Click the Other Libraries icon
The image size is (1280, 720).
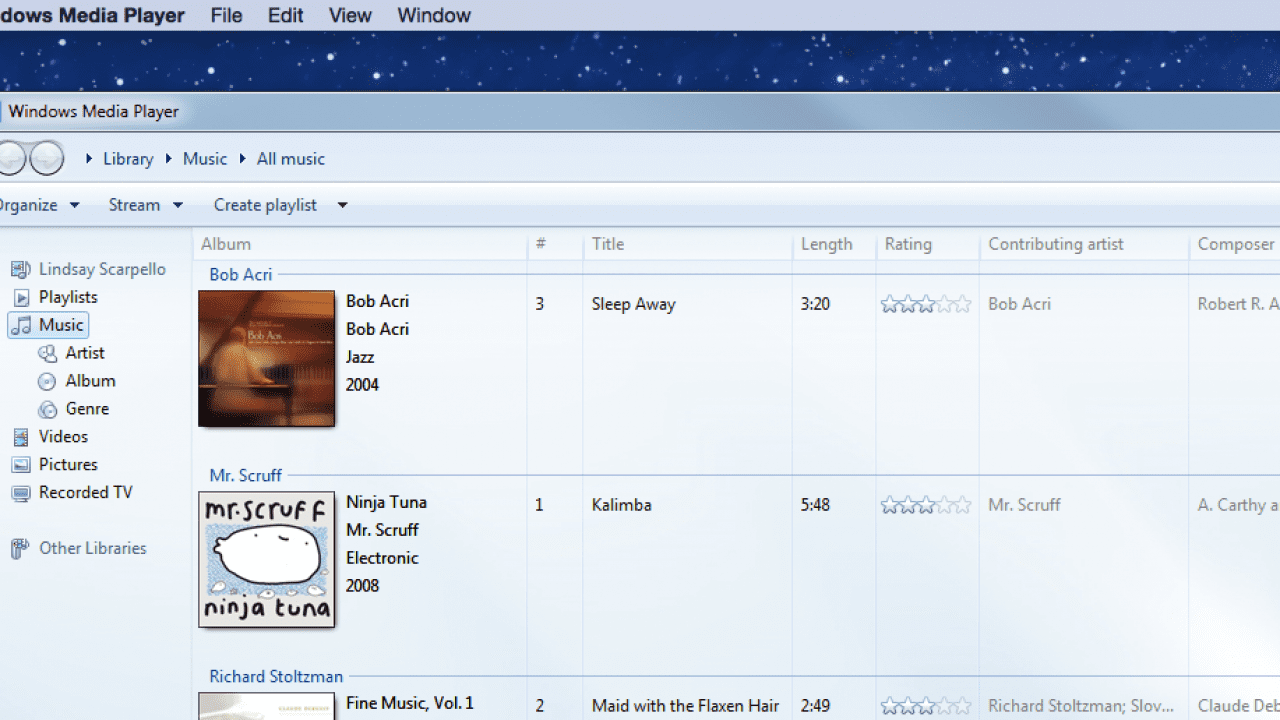20,548
